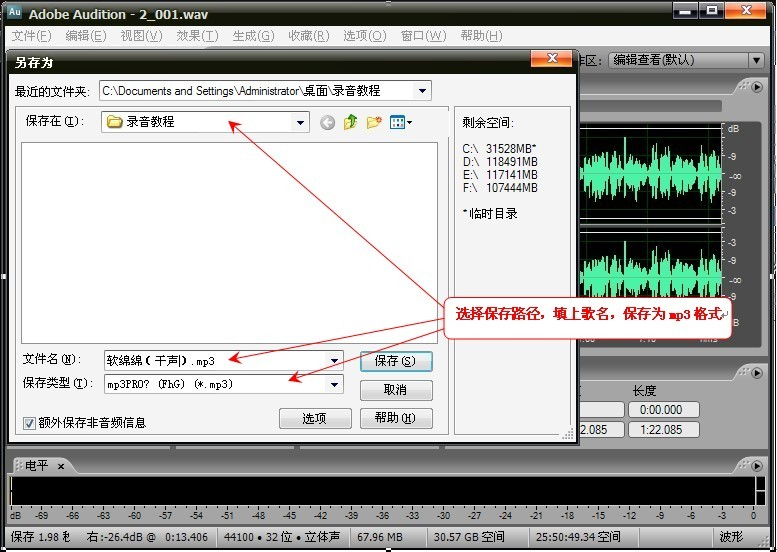The width and height of the screenshot is (777, 552).
Task: Open the 保存在 folder dropdown
Action: point(300,122)
